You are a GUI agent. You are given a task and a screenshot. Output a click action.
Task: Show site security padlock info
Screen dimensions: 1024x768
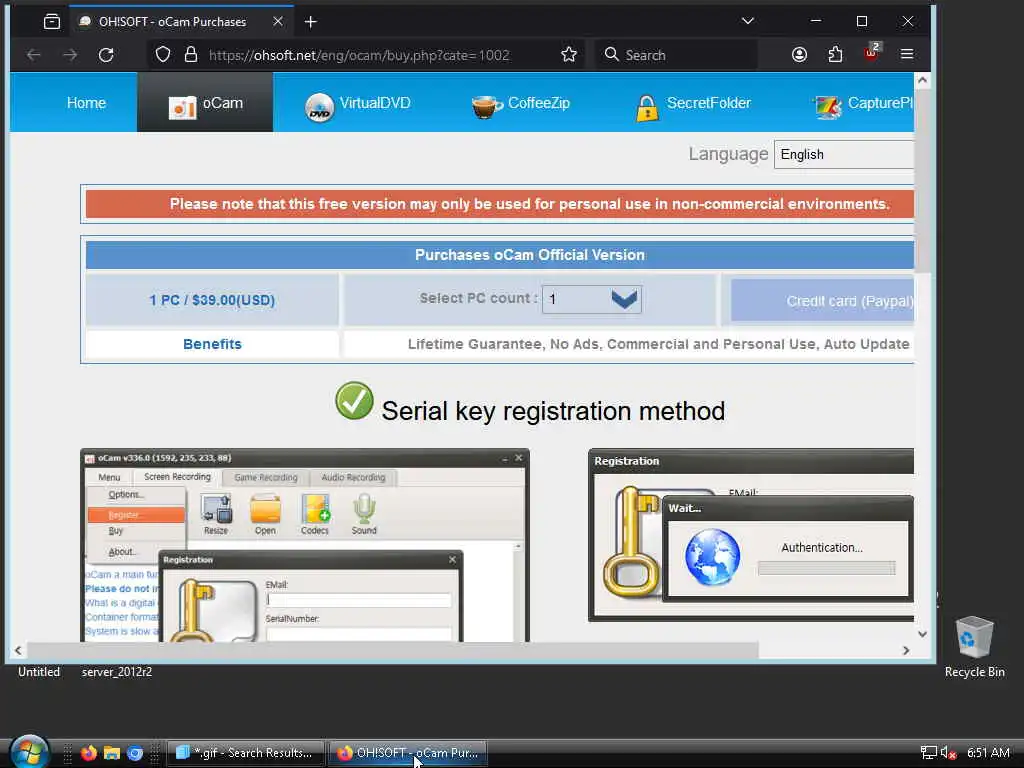coord(191,55)
